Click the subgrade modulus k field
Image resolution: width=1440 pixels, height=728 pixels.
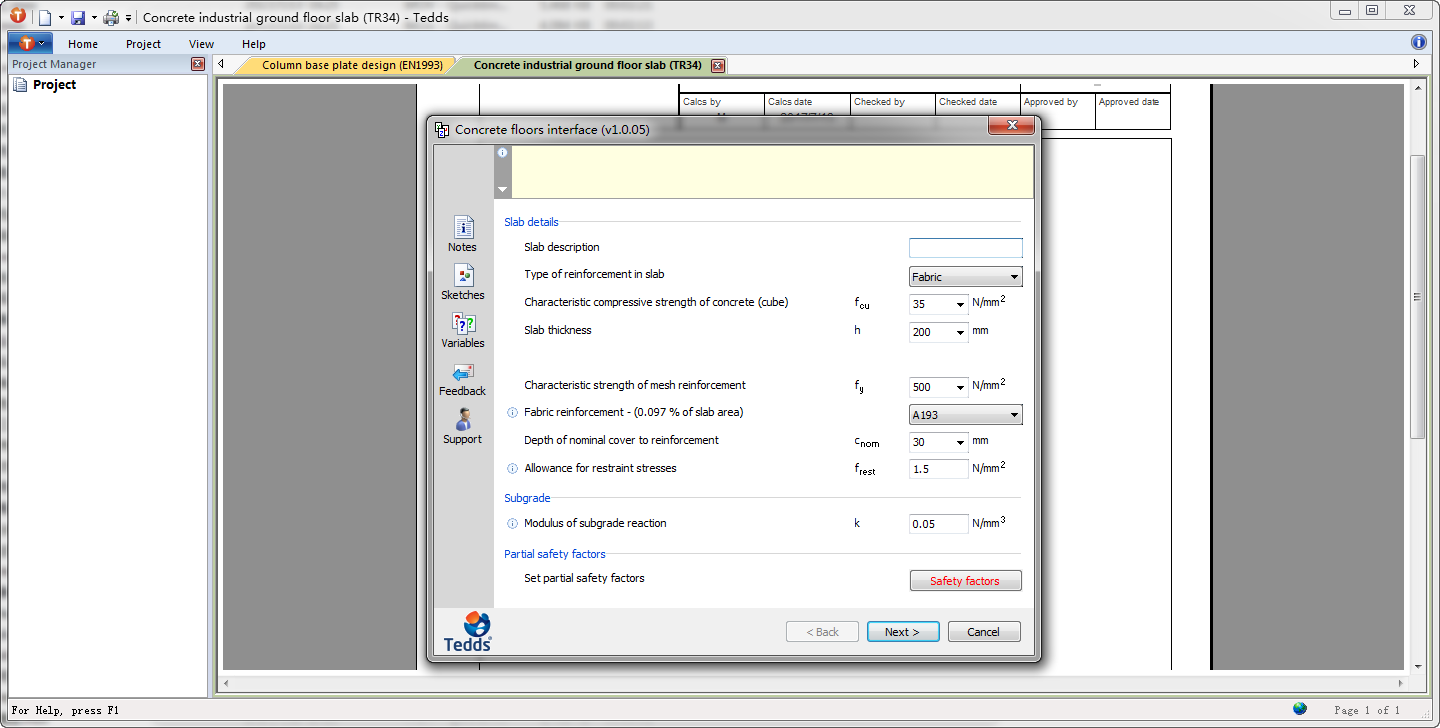pyautogui.click(x=939, y=524)
